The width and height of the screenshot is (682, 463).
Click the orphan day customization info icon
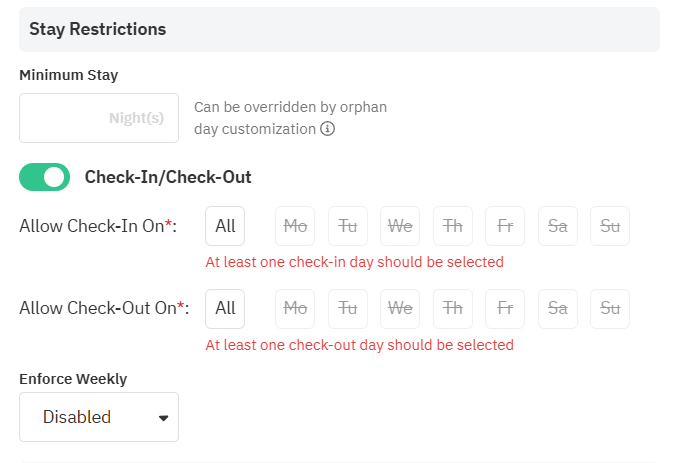[x=327, y=129]
